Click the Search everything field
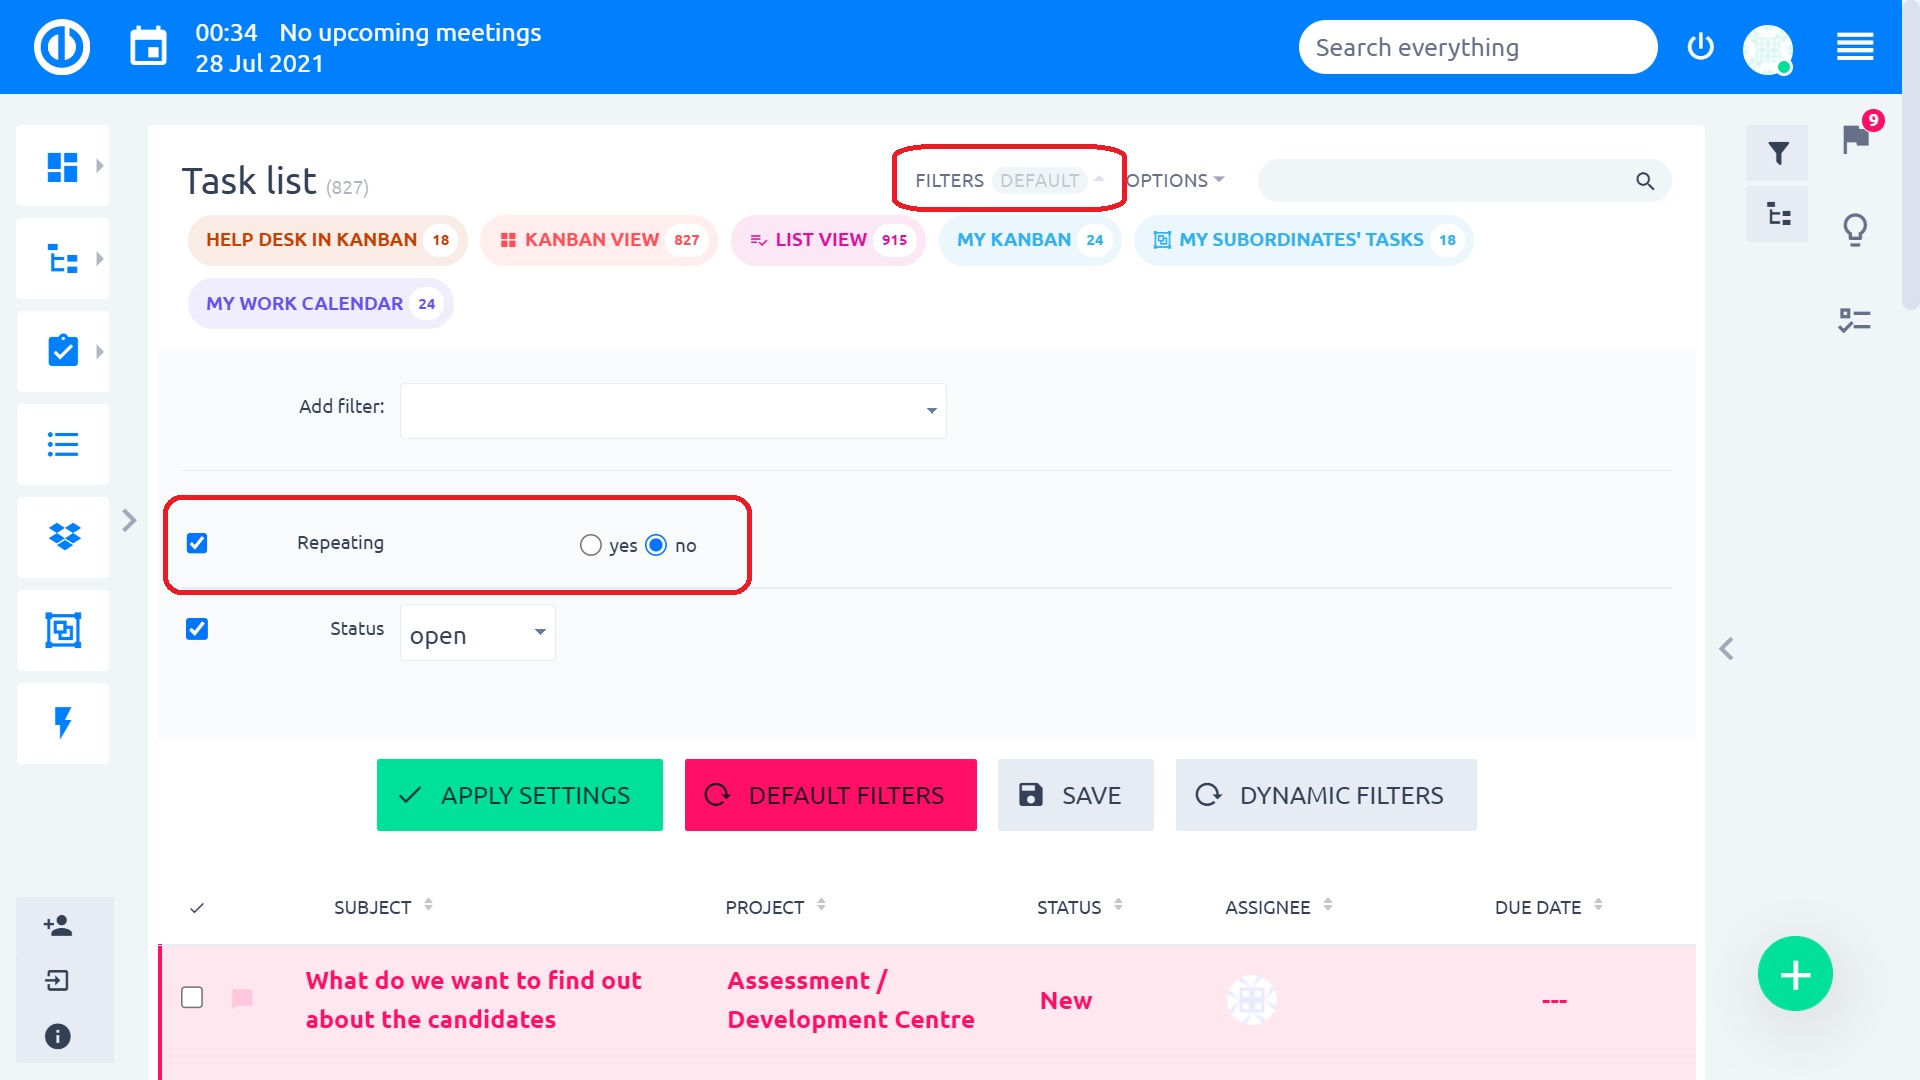 pyautogui.click(x=1476, y=47)
